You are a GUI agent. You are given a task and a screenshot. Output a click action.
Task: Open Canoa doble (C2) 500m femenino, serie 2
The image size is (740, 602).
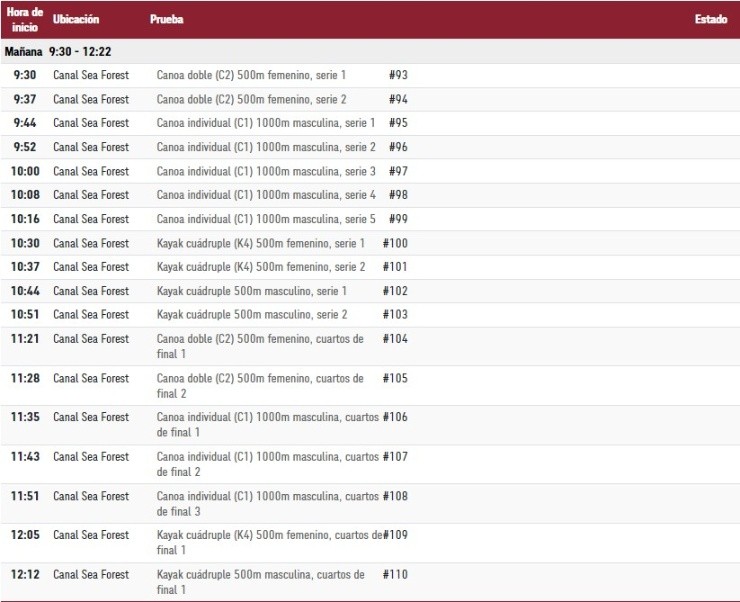(x=251, y=99)
